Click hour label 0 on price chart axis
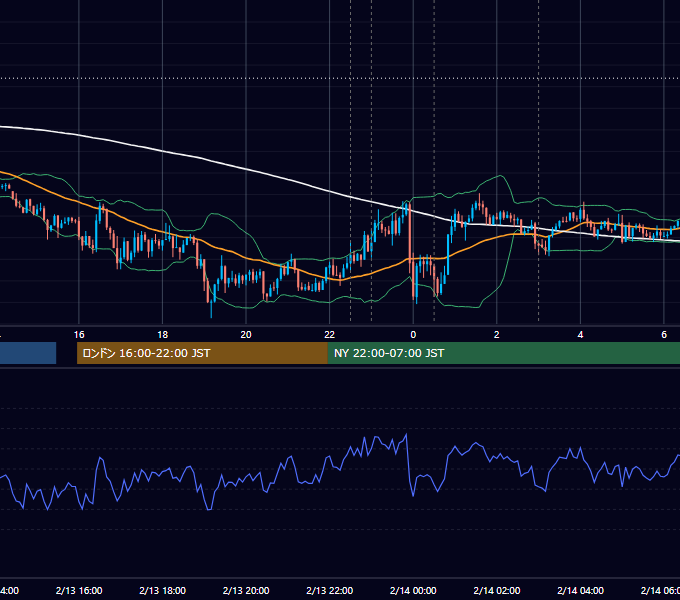 coord(413,335)
